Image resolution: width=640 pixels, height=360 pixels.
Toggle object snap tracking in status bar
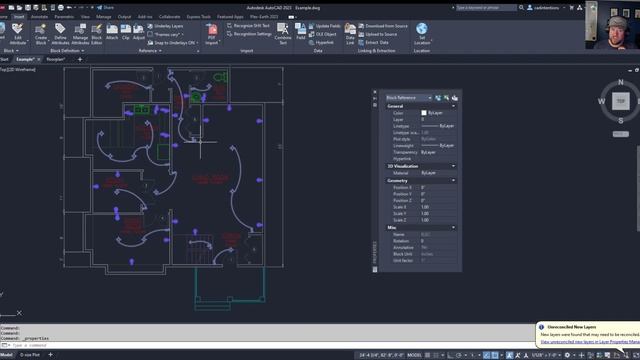click(x=486, y=355)
